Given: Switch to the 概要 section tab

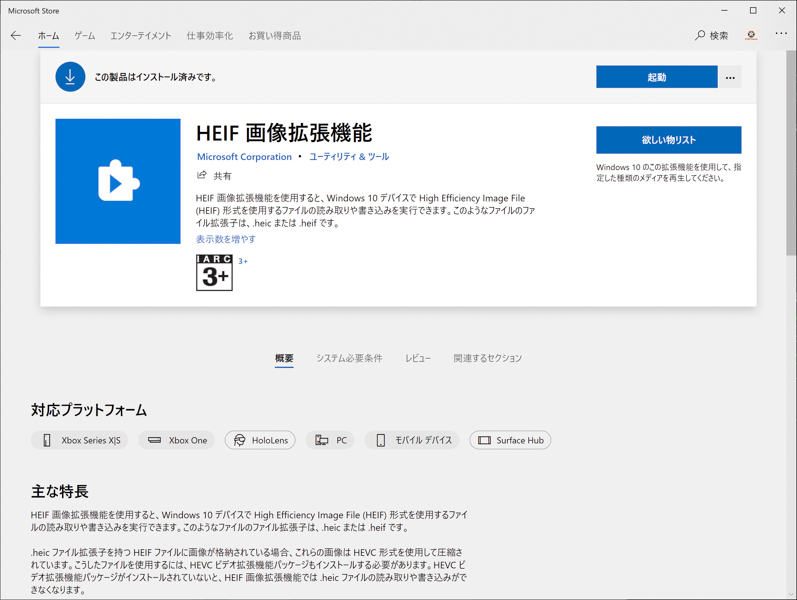Looking at the screenshot, I should point(284,358).
